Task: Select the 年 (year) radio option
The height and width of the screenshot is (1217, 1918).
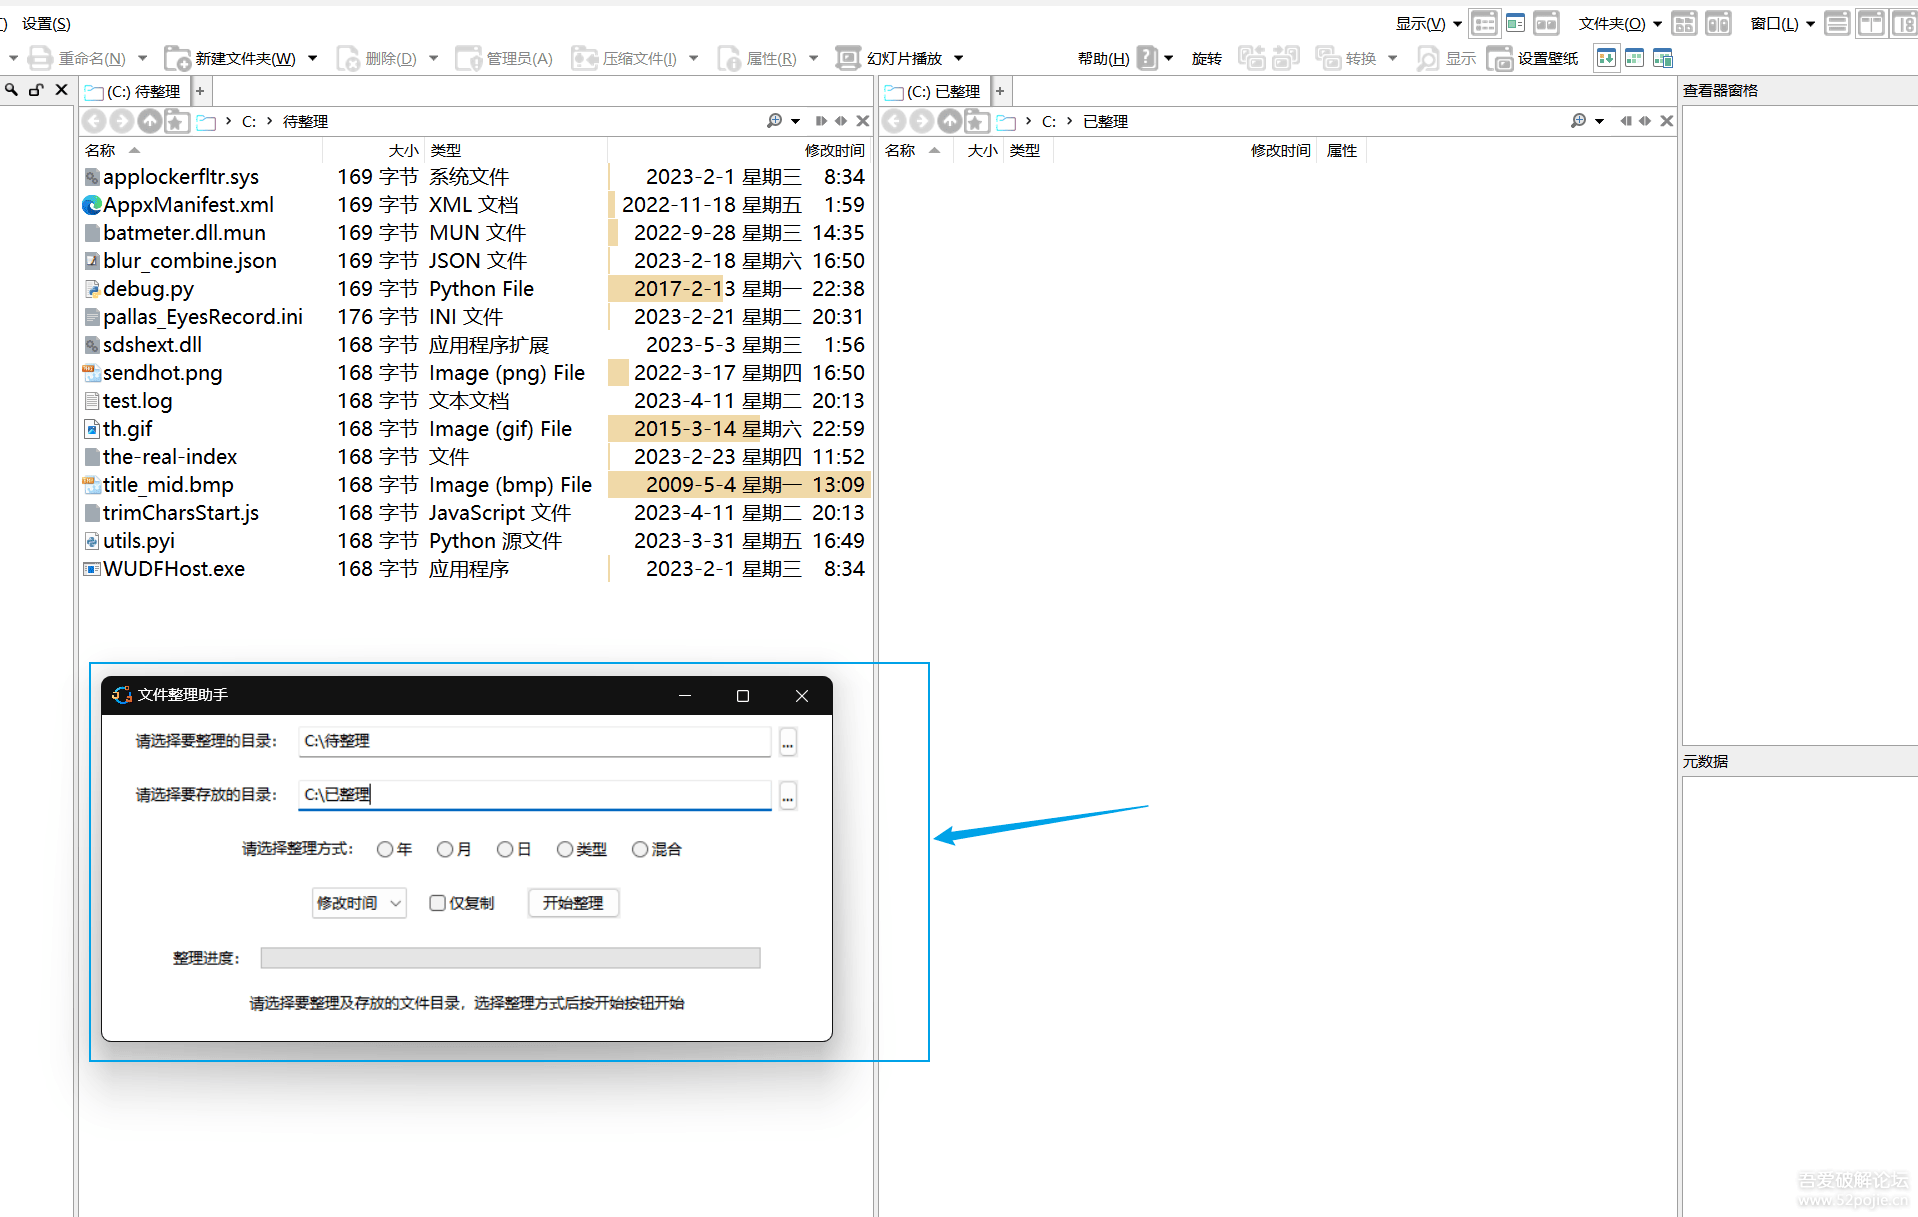Action: pyautogui.click(x=385, y=849)
